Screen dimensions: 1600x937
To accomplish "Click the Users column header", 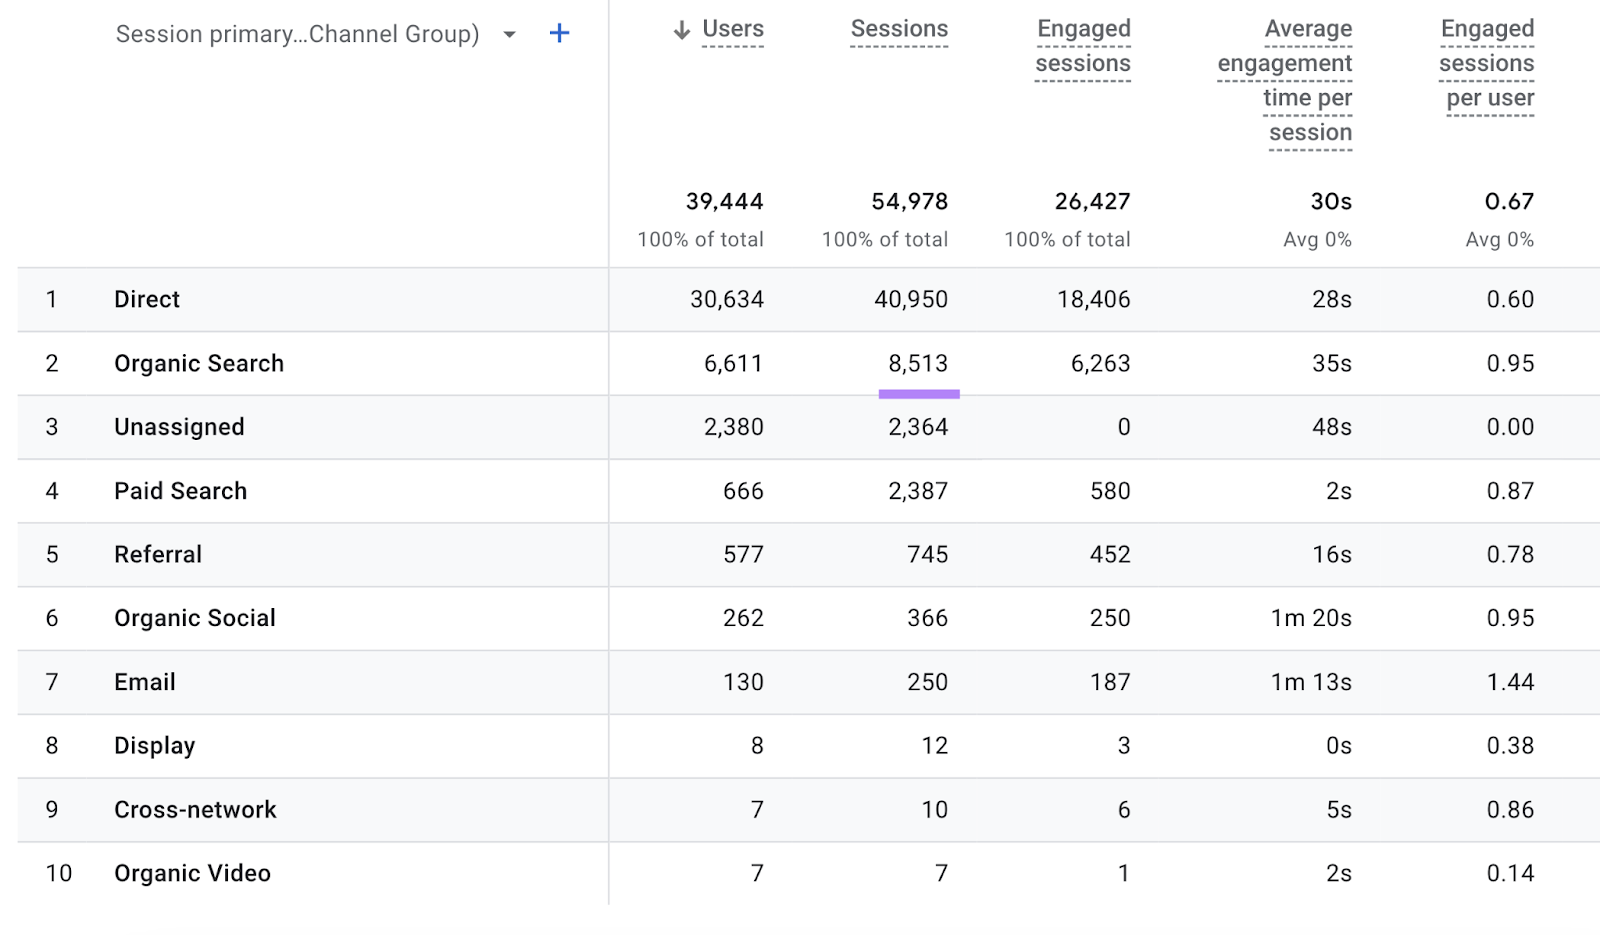I will click(x=733, y=29).
